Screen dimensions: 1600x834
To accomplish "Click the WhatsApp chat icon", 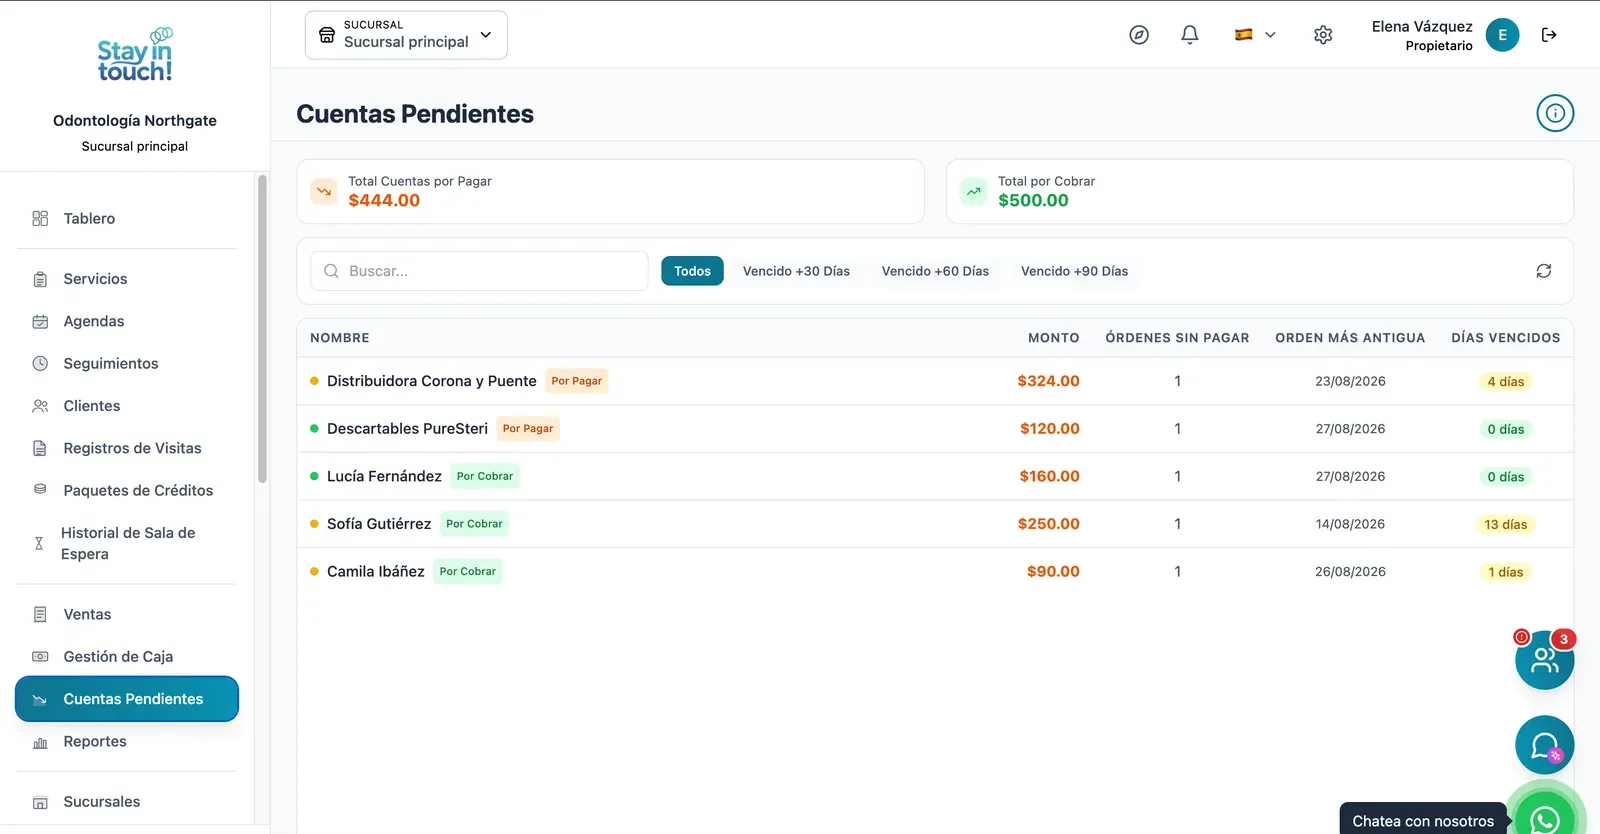I will click(1545, 820).
